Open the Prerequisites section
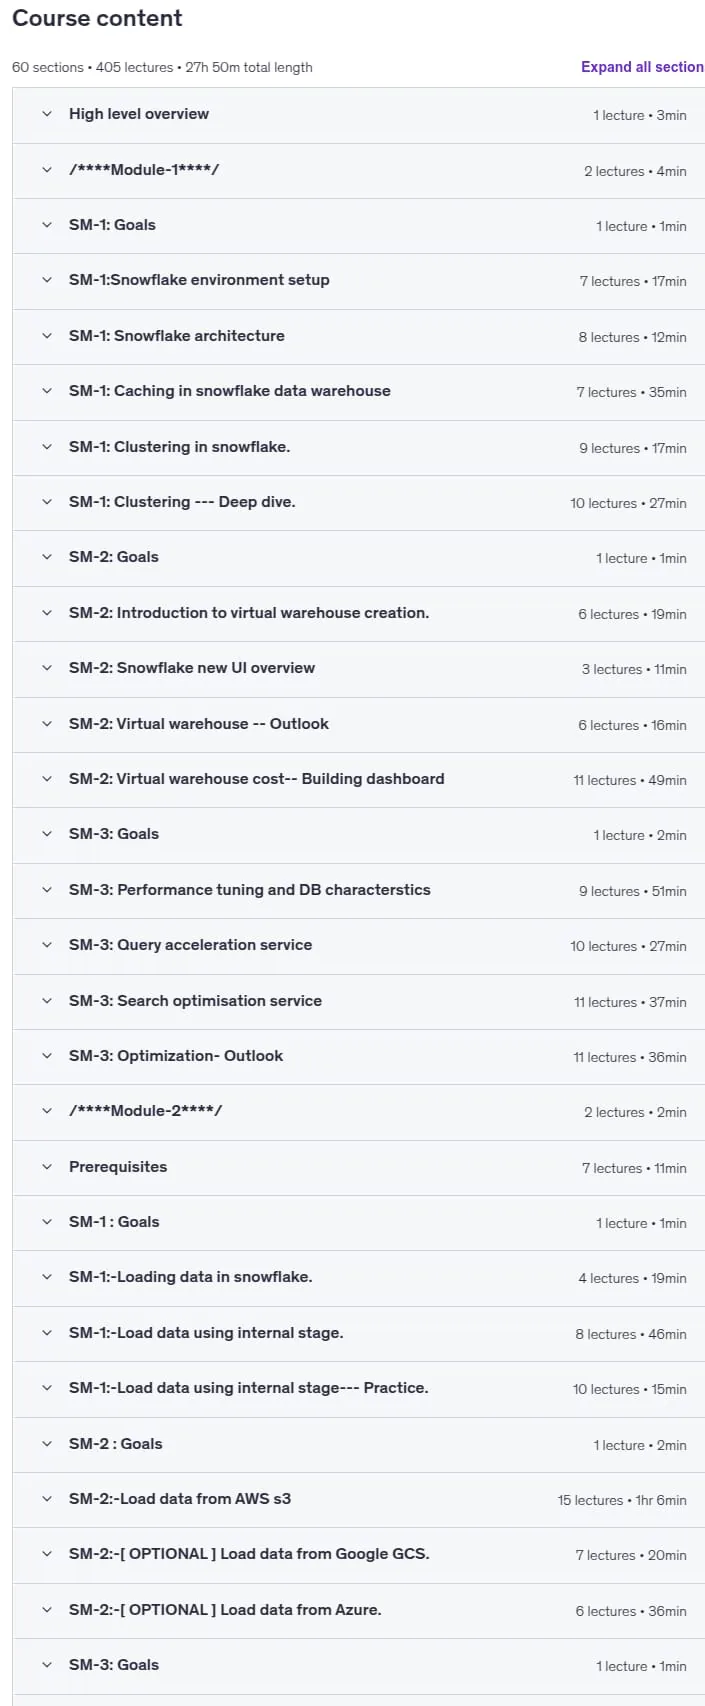Image resolution: width=705 pixels, height=1706 pixels. tap(358, 1168)
